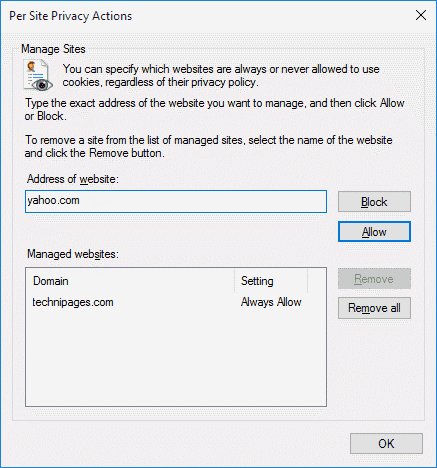Click the Manage Sites group heading
The height and width of the screenshot is (468, 437).
click(53, 49)
